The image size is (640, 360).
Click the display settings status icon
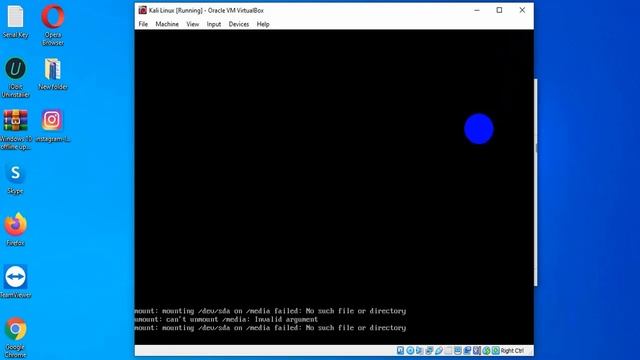point(458,350)
